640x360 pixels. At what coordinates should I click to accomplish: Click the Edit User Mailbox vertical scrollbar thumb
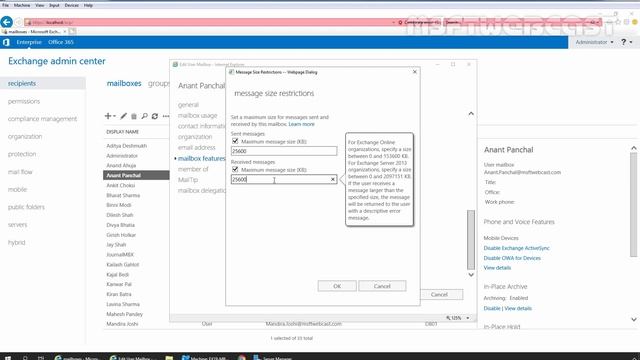tap(471, 240)
